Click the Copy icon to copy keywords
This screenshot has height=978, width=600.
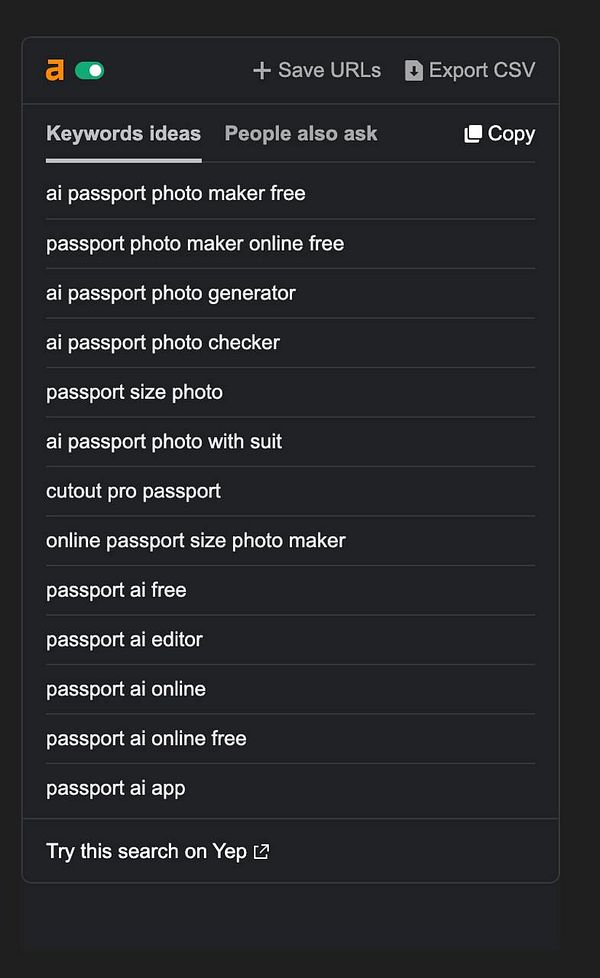475,133
